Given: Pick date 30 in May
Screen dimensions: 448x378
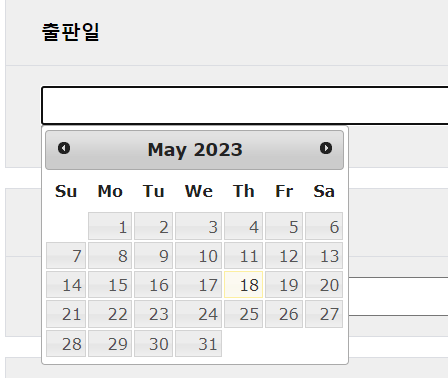Looking at the screenshot, I should (153, 343).
